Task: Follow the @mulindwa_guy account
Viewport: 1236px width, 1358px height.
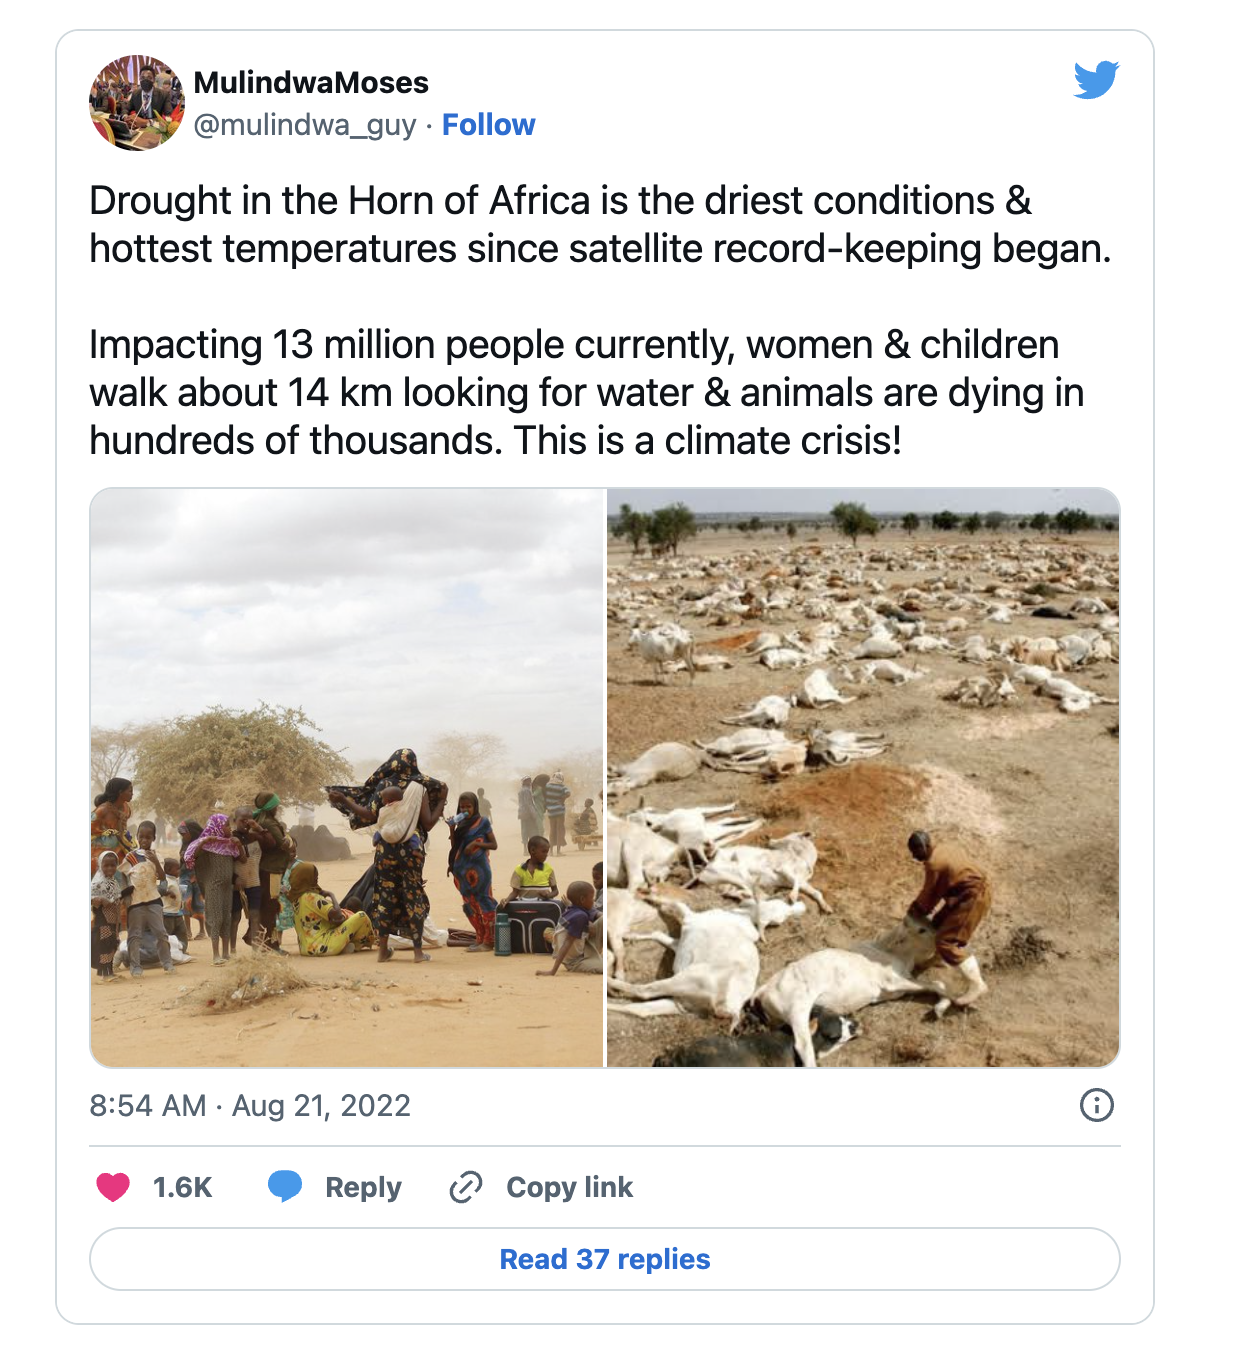Action: coord(488,125)
